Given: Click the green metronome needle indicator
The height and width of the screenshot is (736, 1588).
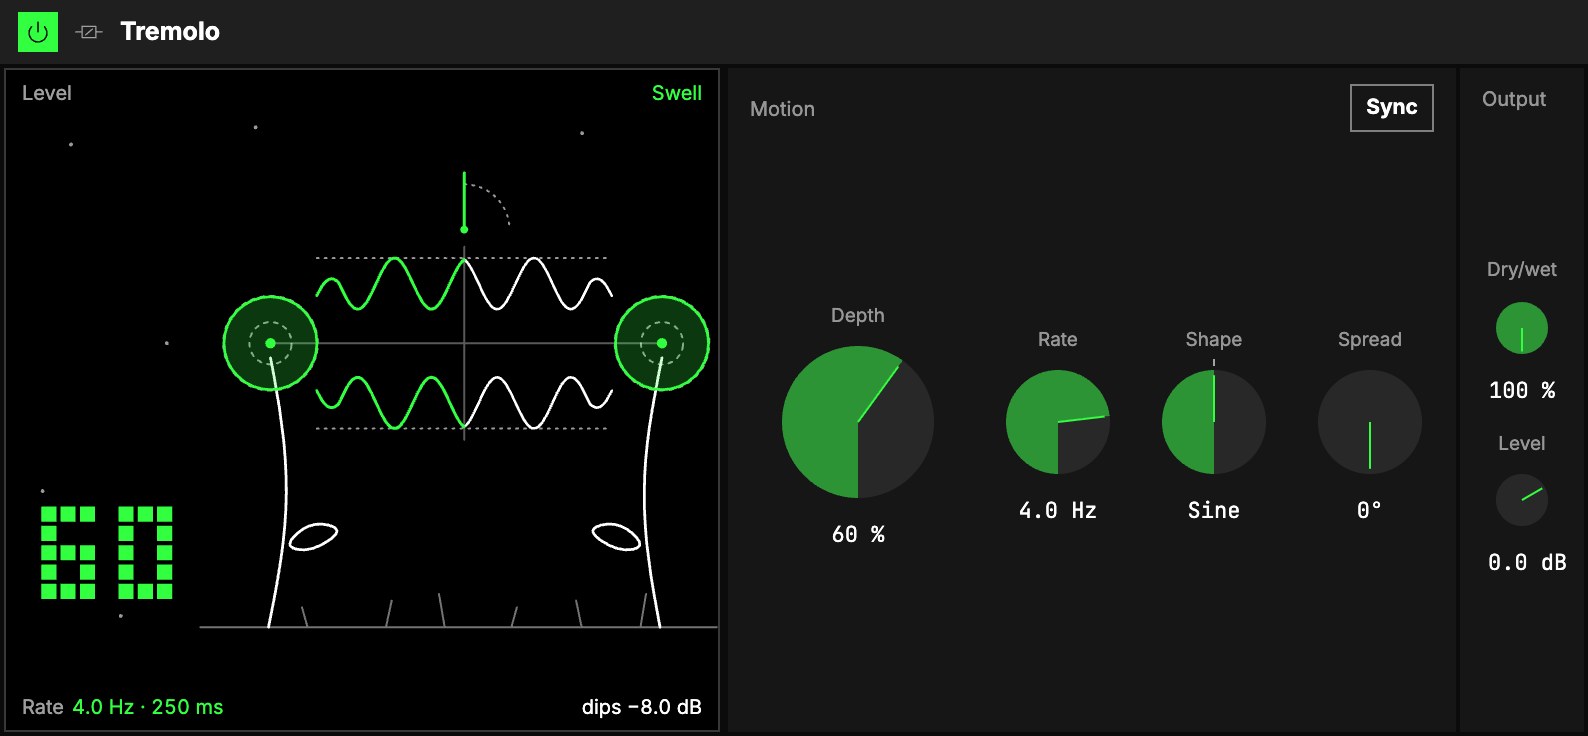Looking at the screenshot, I should tap(464, 202).
